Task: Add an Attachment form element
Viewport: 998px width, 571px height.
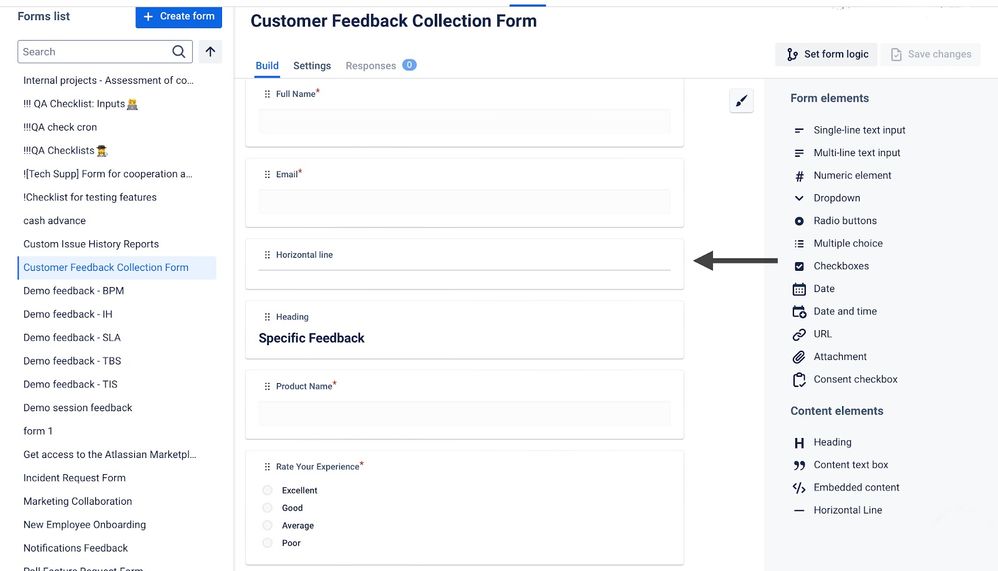Action: pyautogui.click(x=829, y=356)
